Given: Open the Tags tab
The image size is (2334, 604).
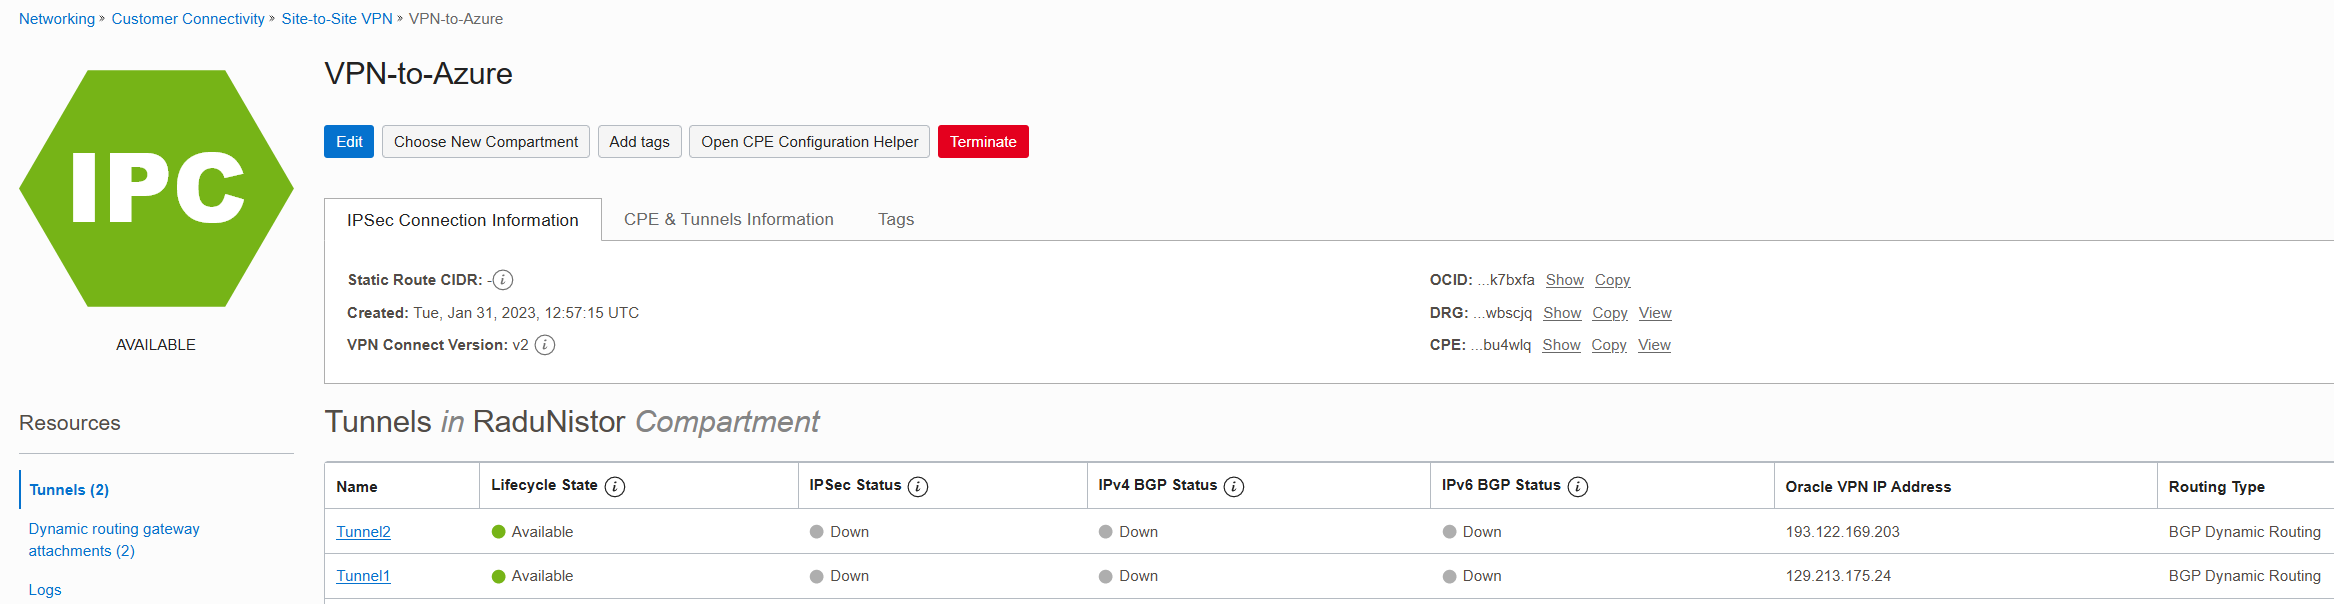Looking at the screenshot, I should [x=895, y=219].
